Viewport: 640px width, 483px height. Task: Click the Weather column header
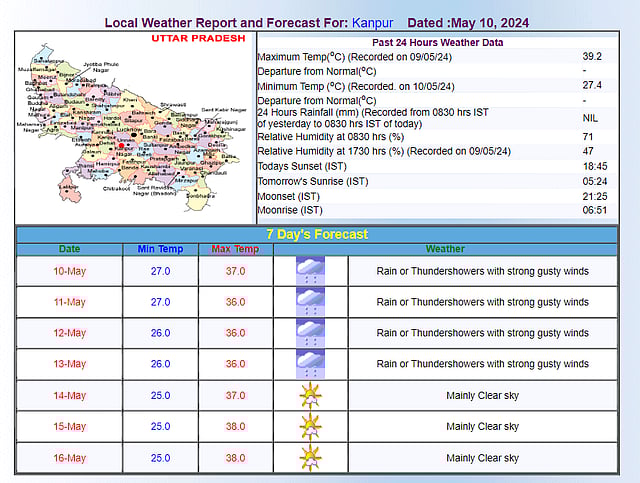tap(445, 249)
